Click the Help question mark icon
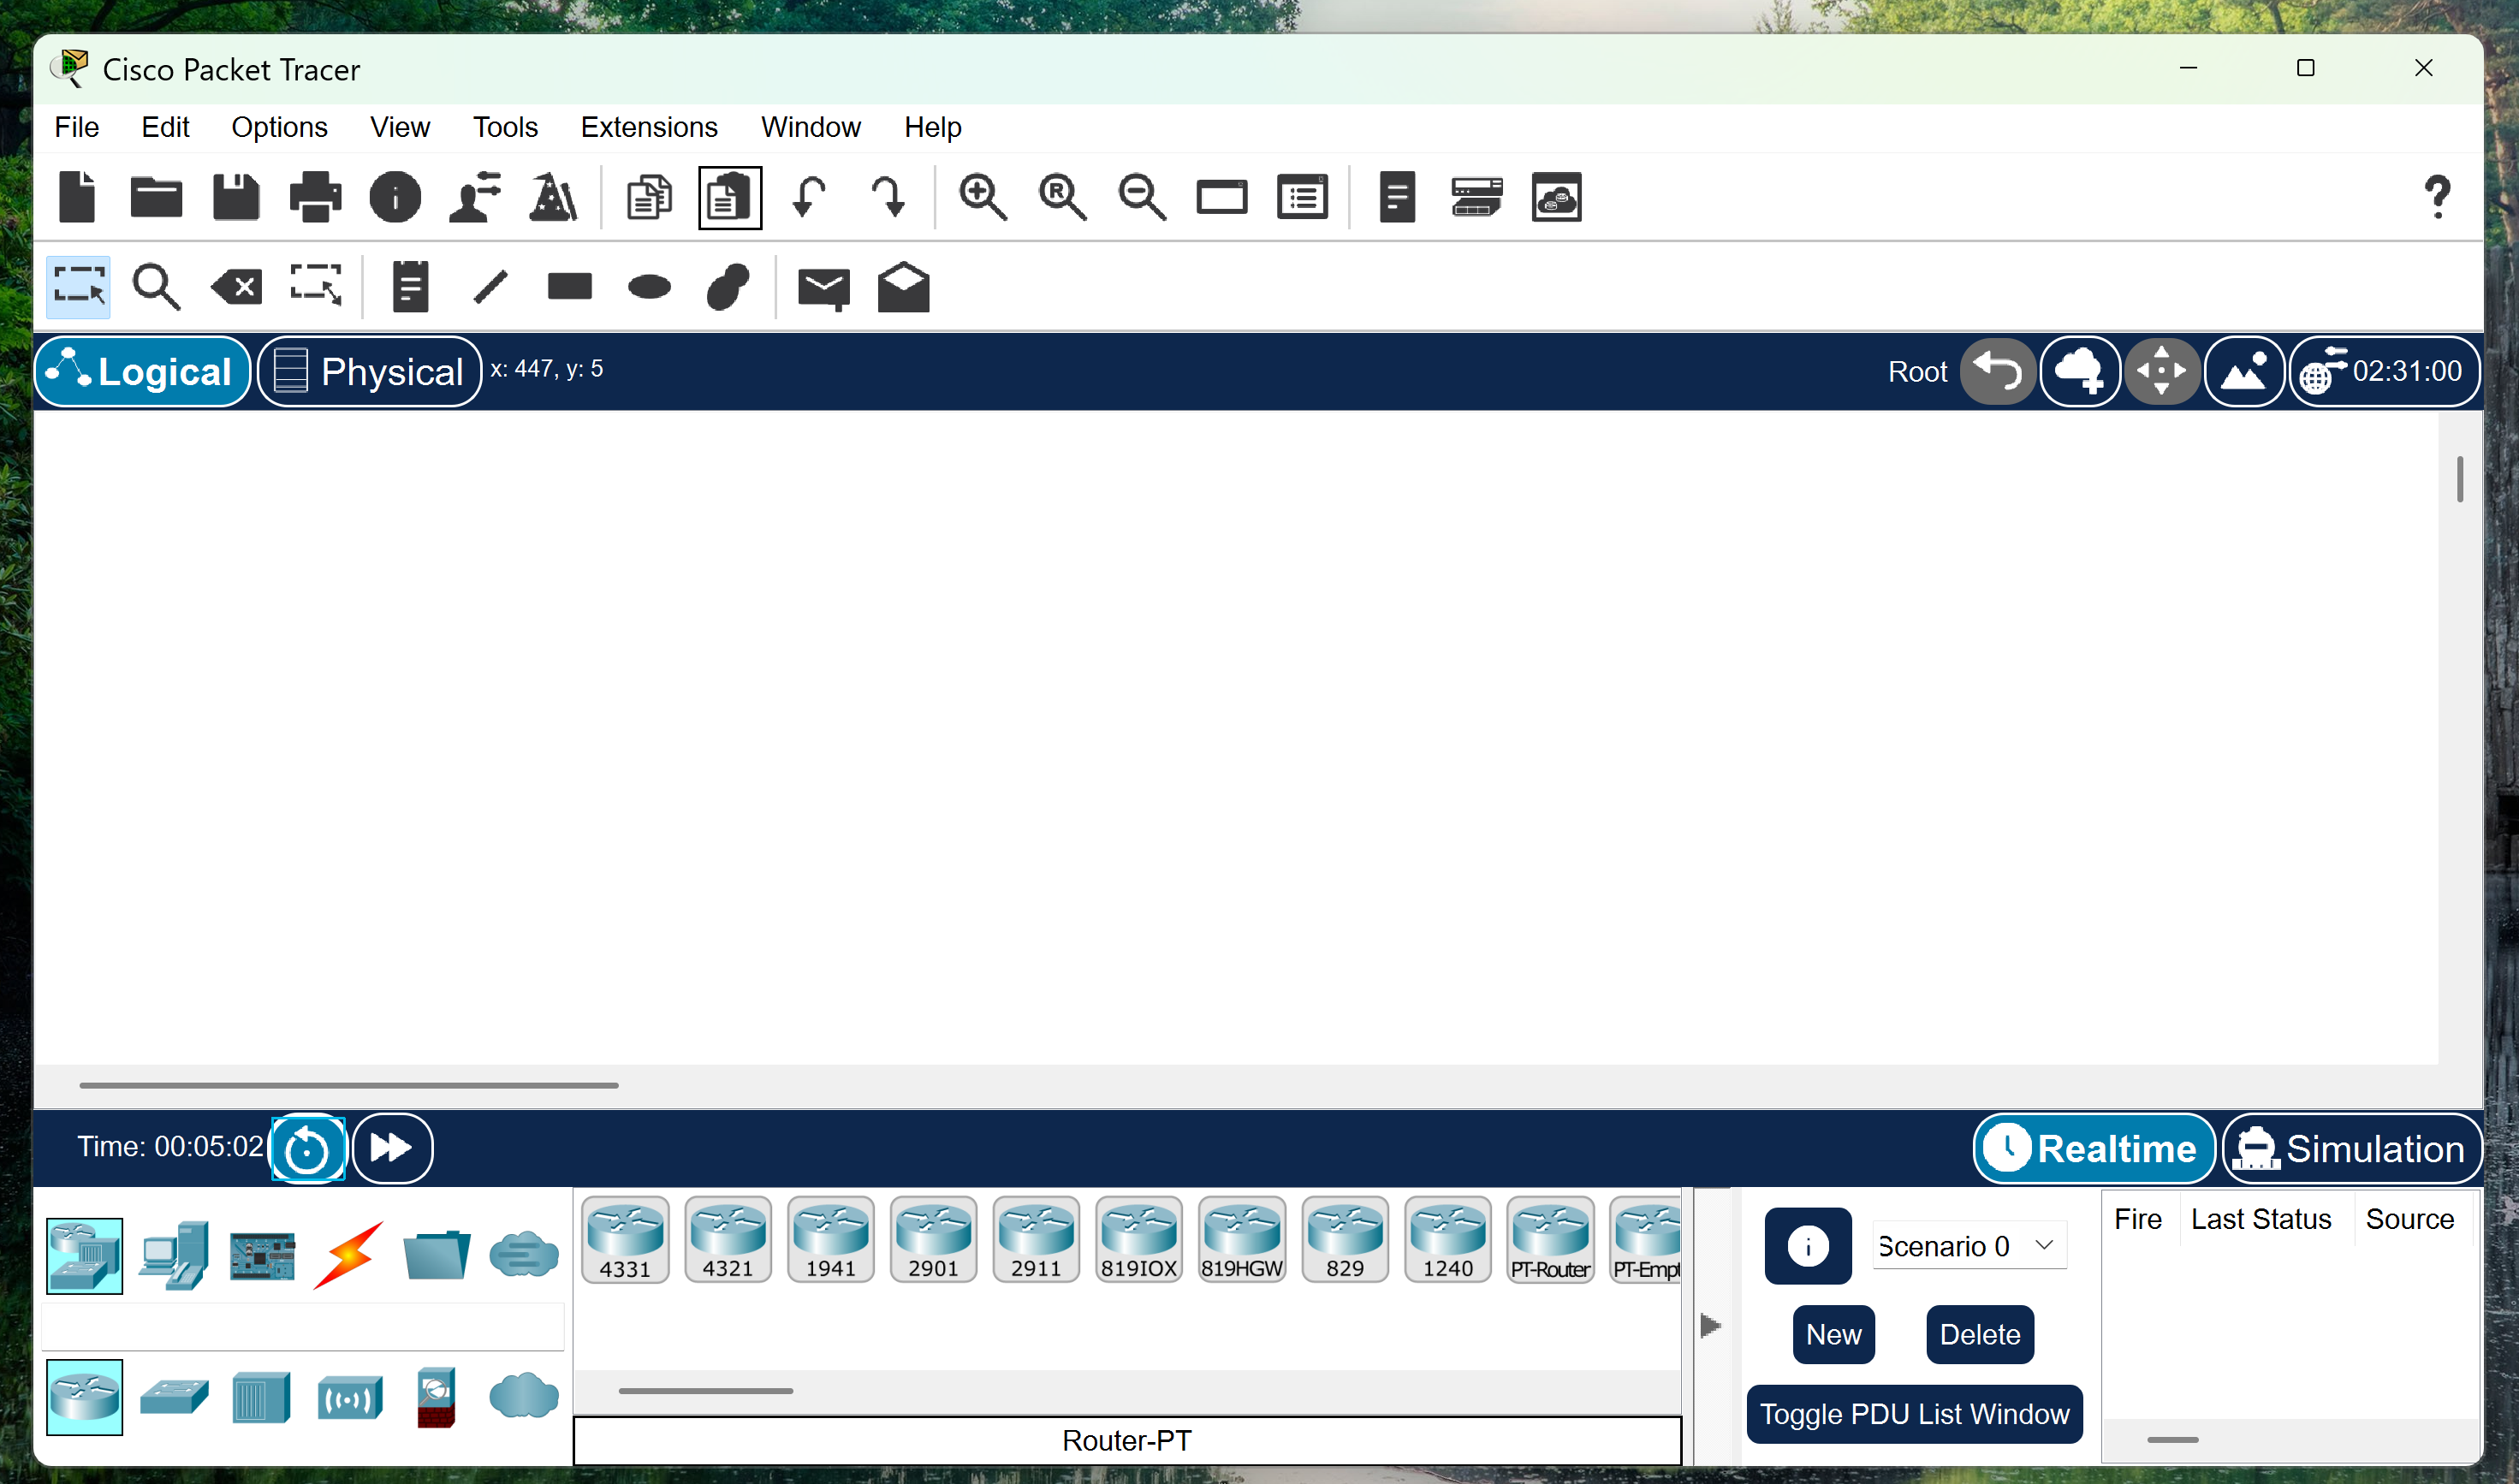 2437,197
